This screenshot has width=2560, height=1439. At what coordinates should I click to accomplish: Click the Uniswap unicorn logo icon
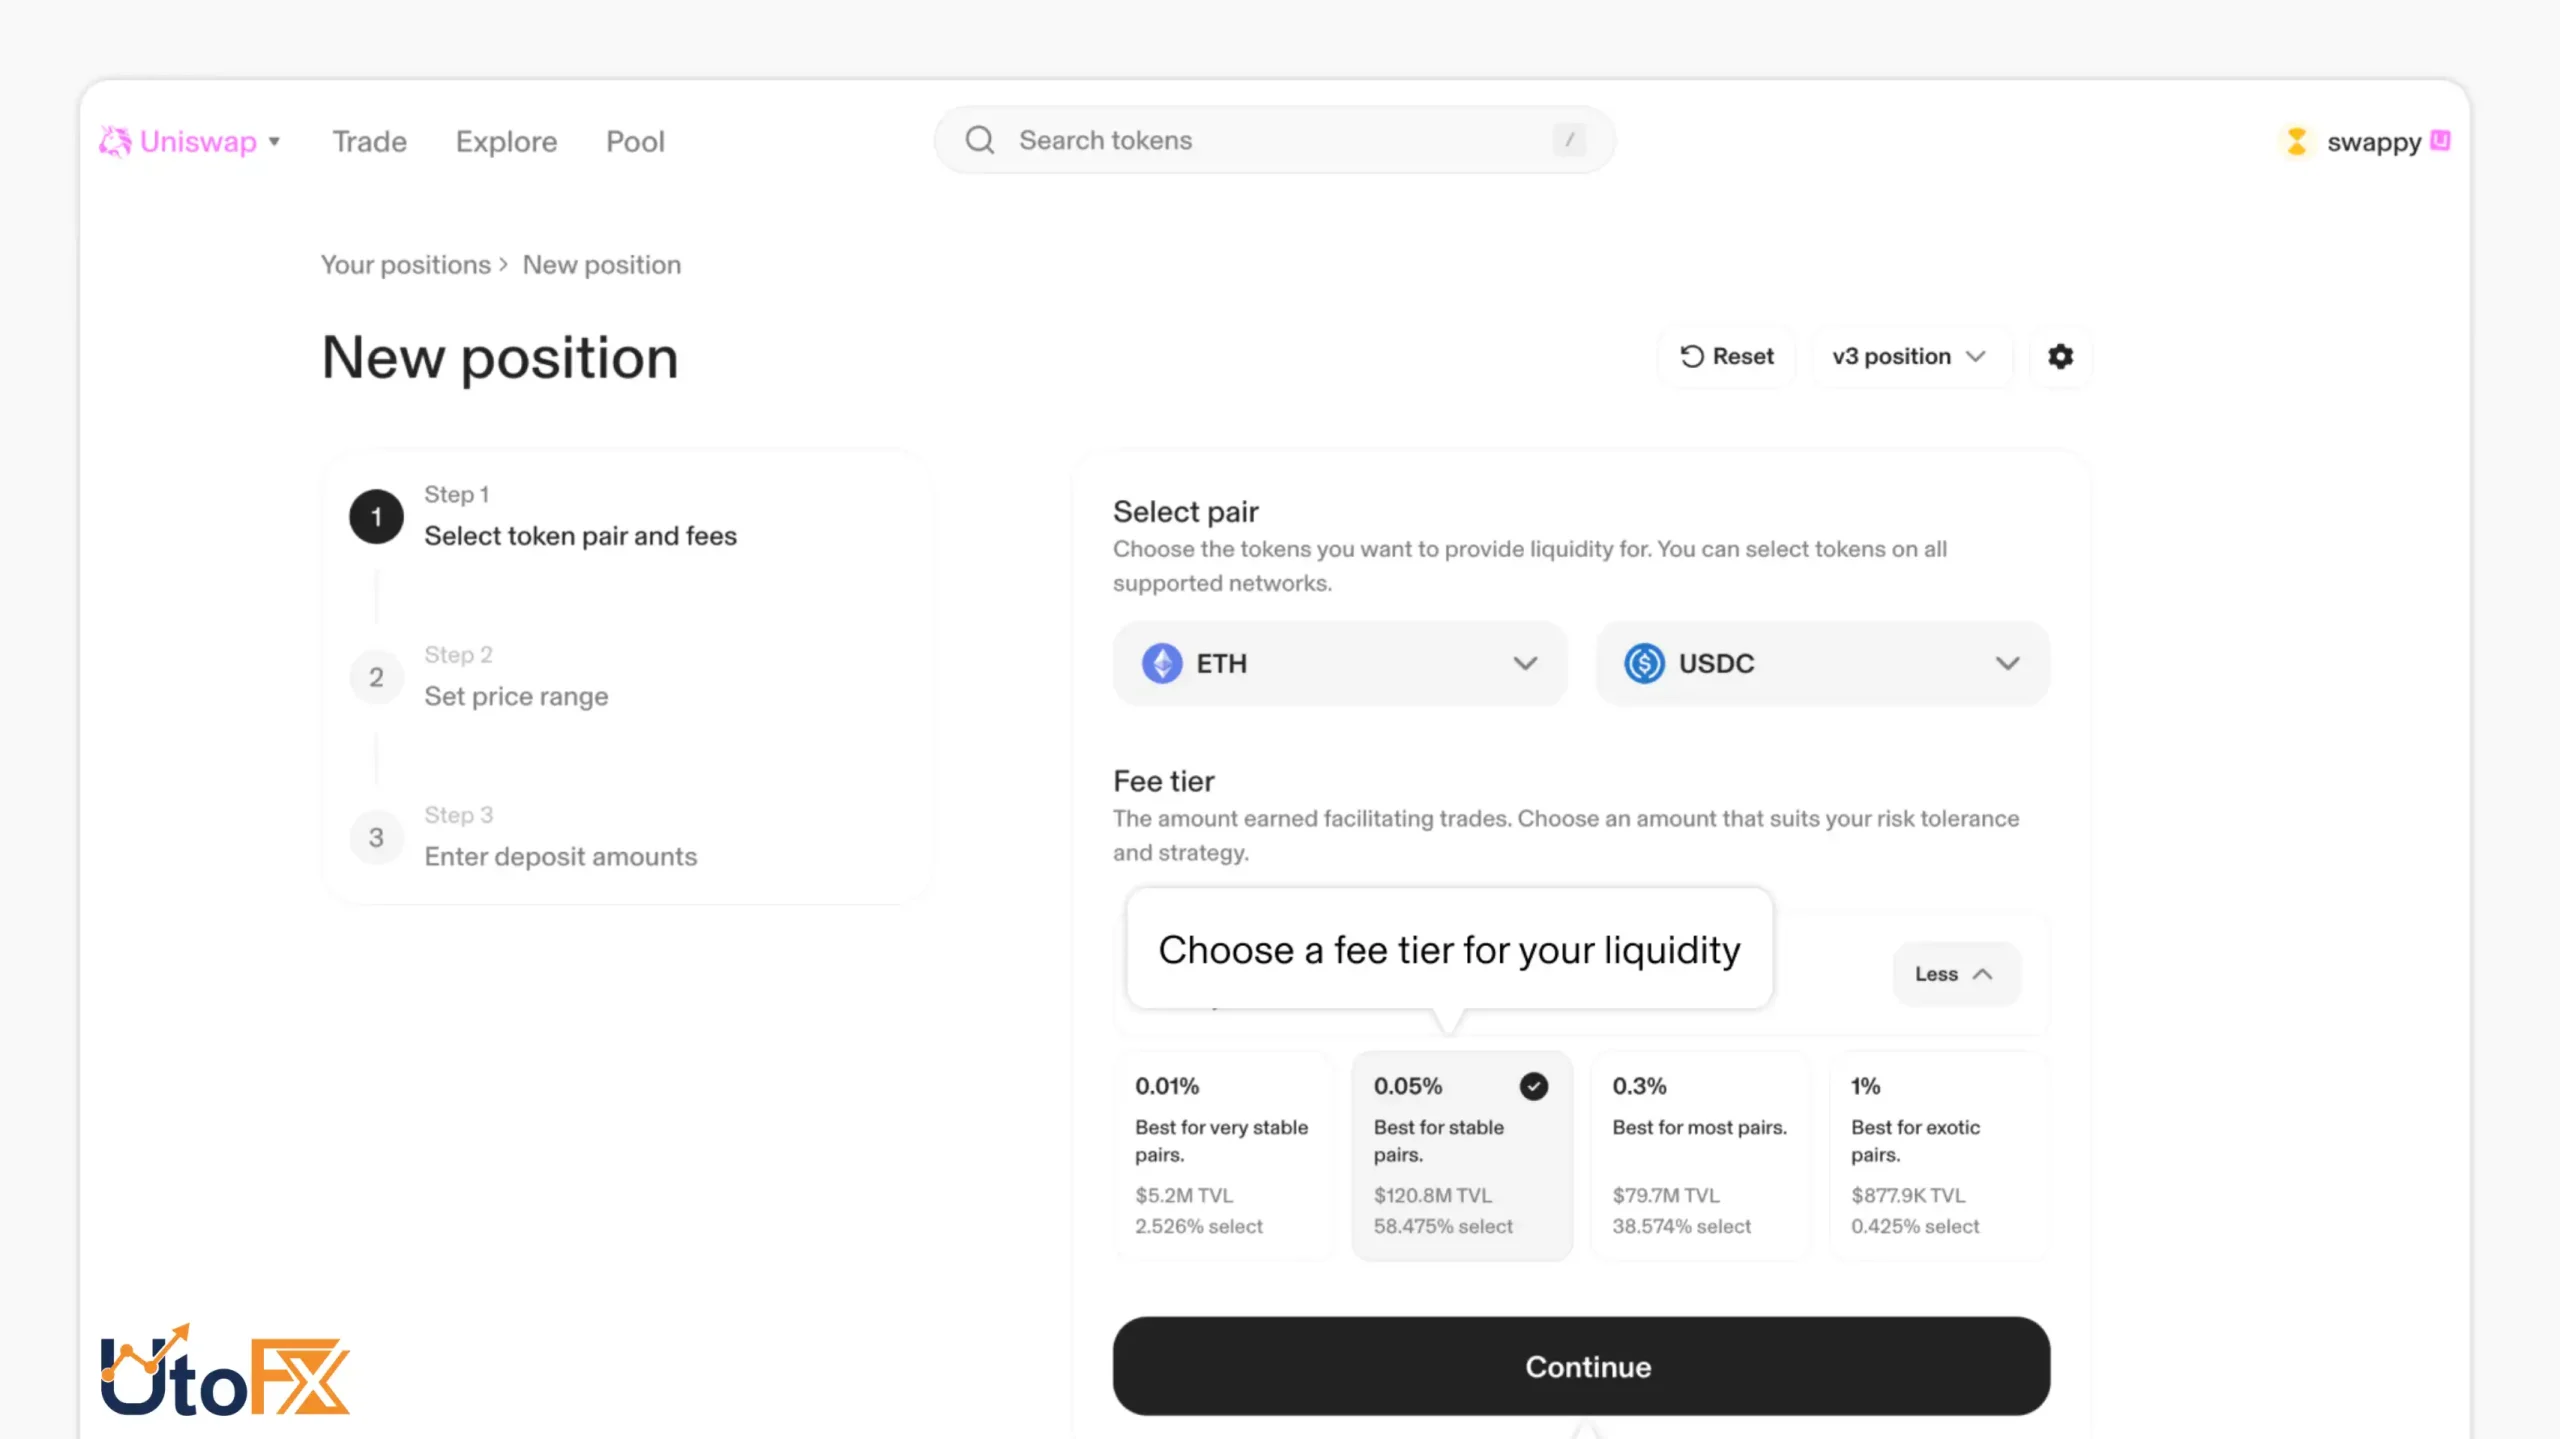tap(115, 141)
